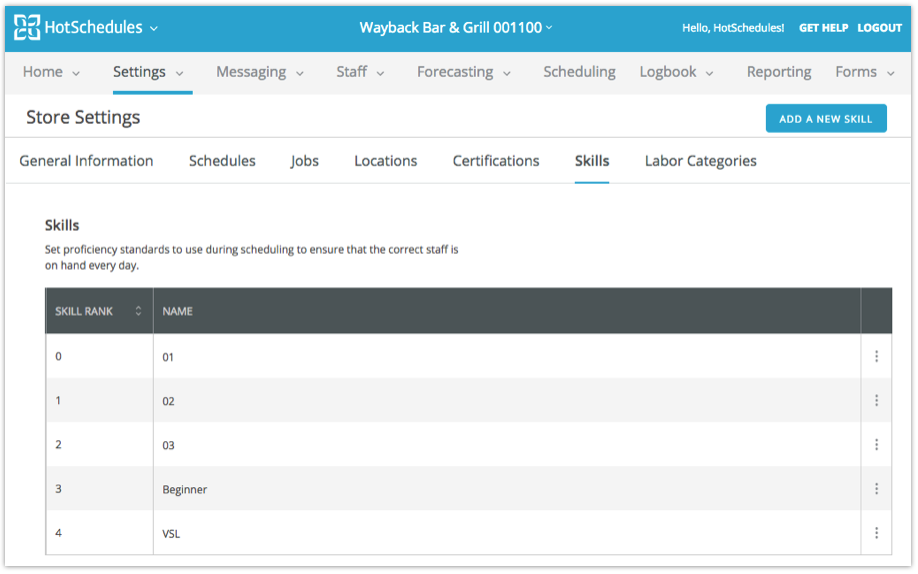Open the three-dot menu for skill 03
The width and height of the screenshot is (918, 574).
876,445
